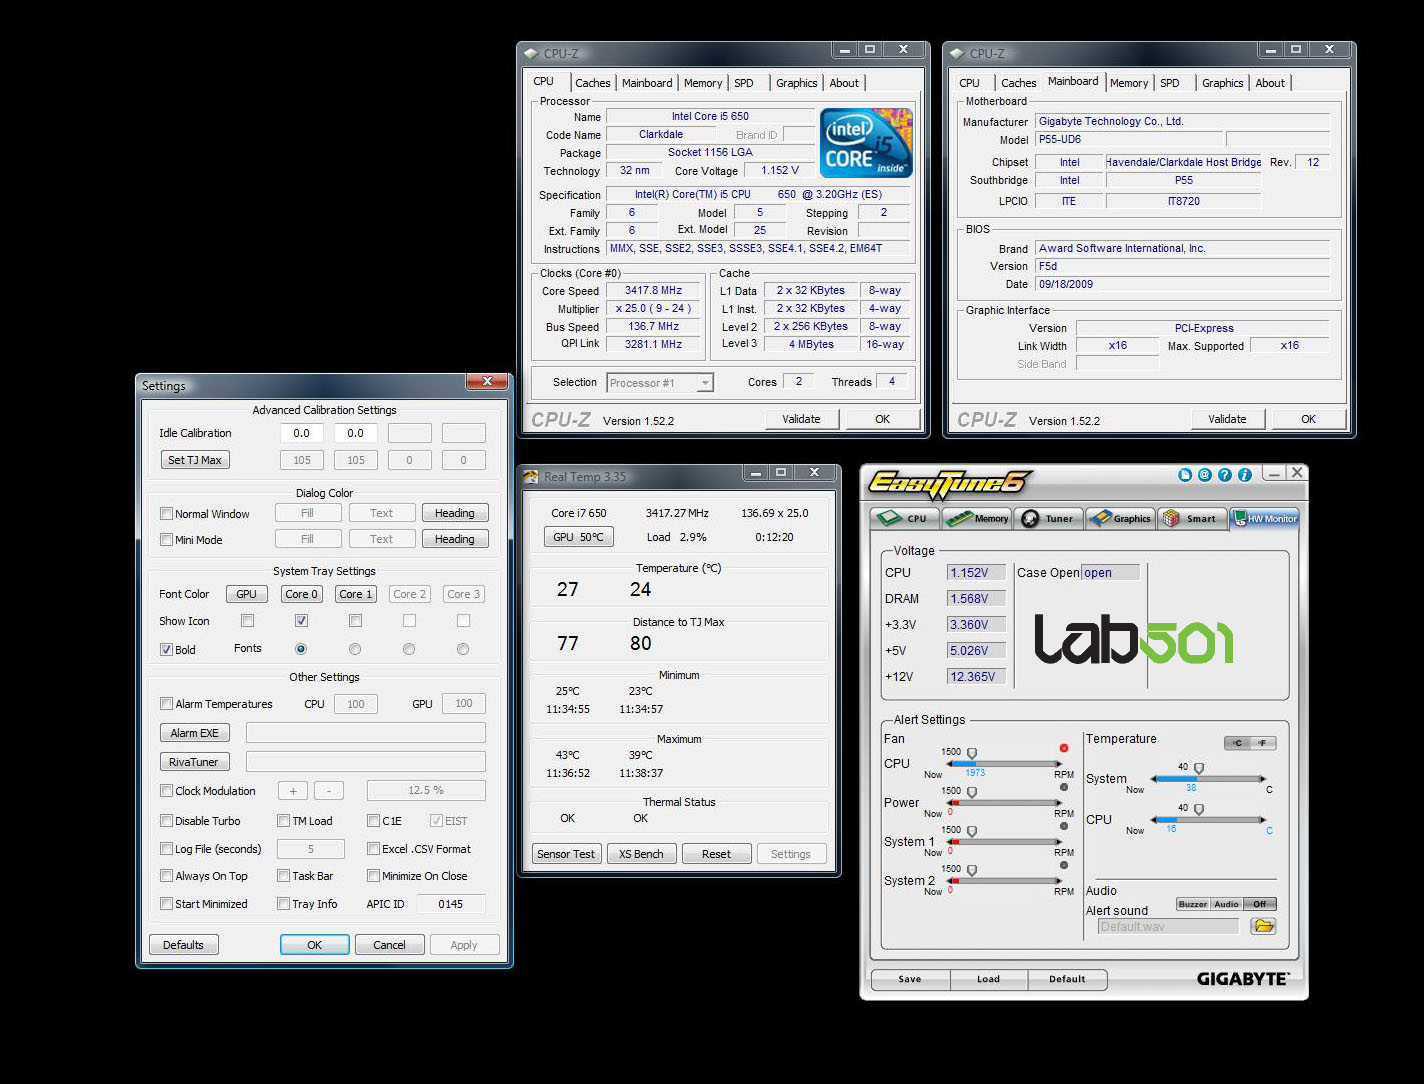Open the EasyTune6 Memory tab
The width and height of the screenshot is (1424, 1084).
pos(977,518)
